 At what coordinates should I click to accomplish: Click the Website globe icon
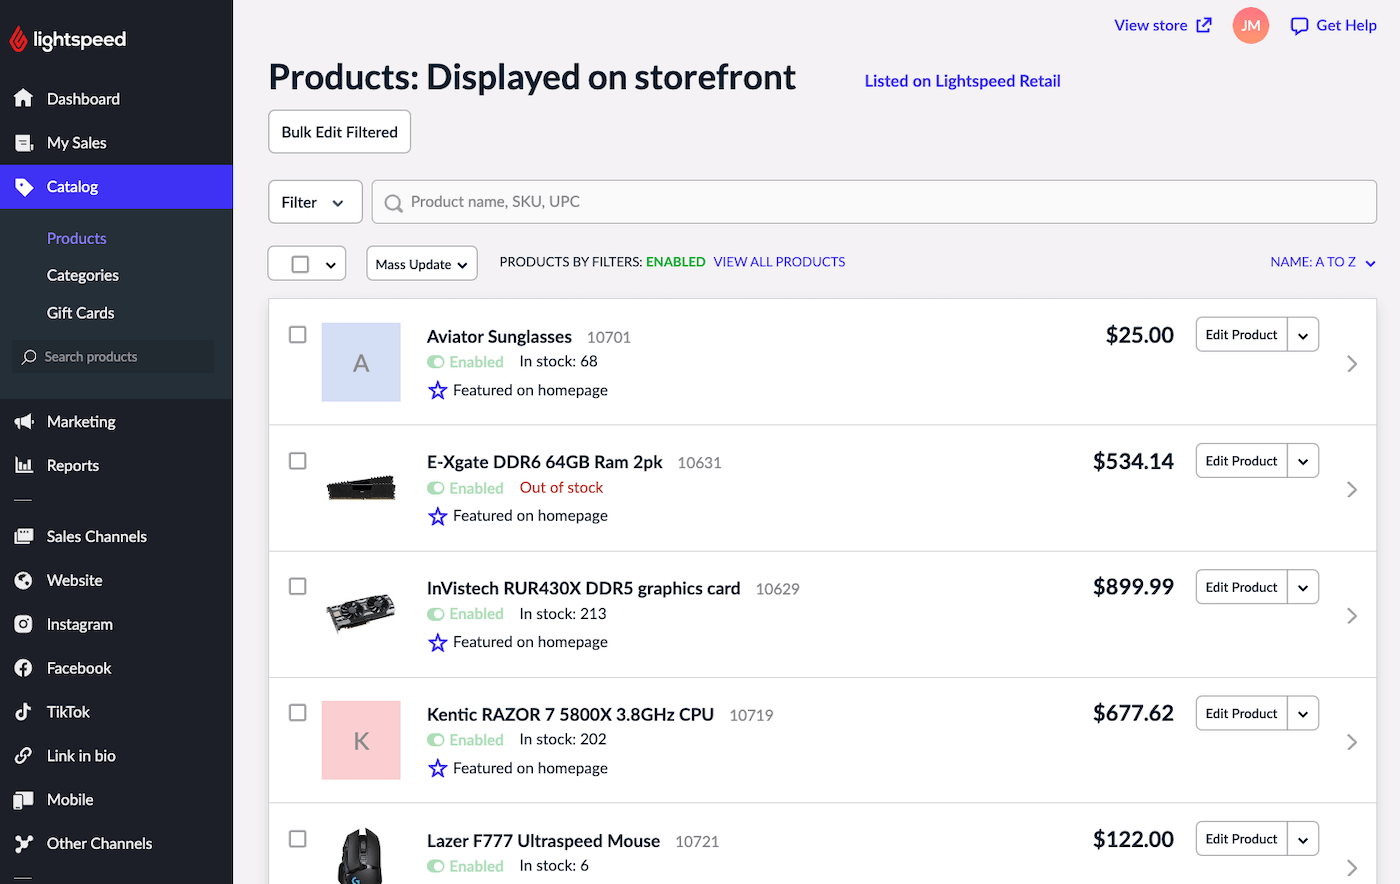tap(24, 581)
